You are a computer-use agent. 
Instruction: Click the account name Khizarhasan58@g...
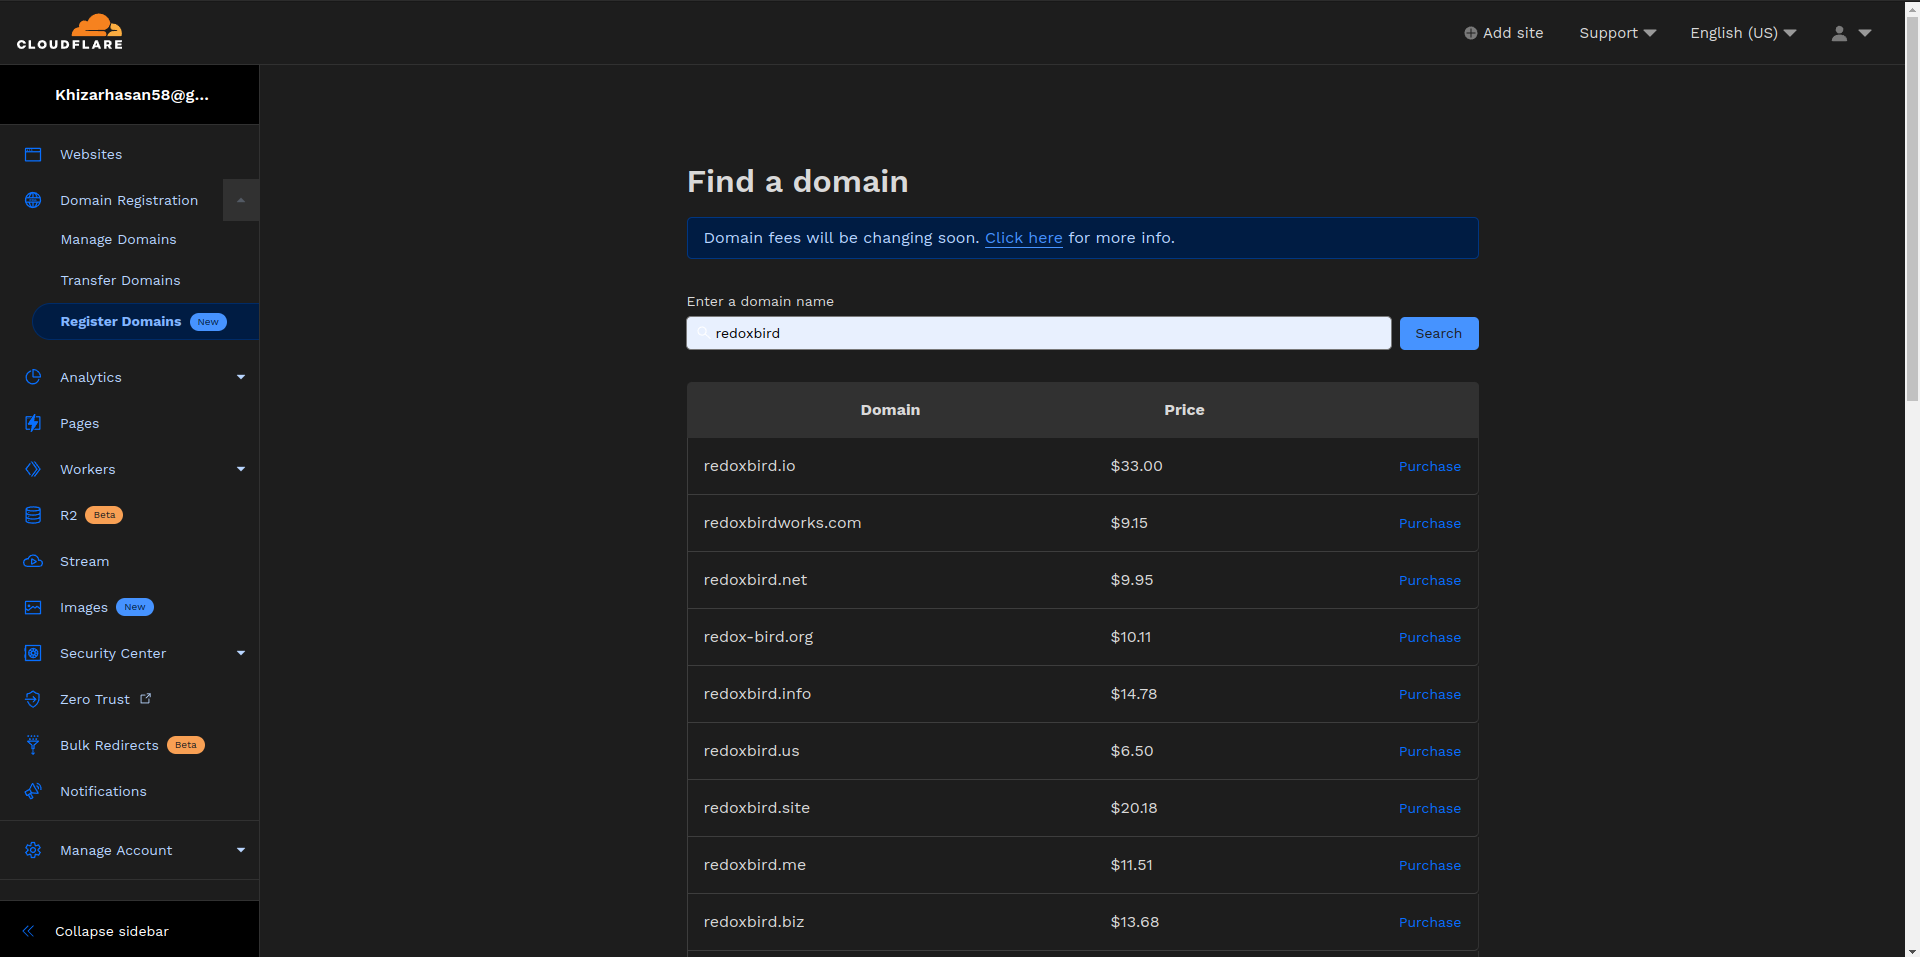(132, 95)
